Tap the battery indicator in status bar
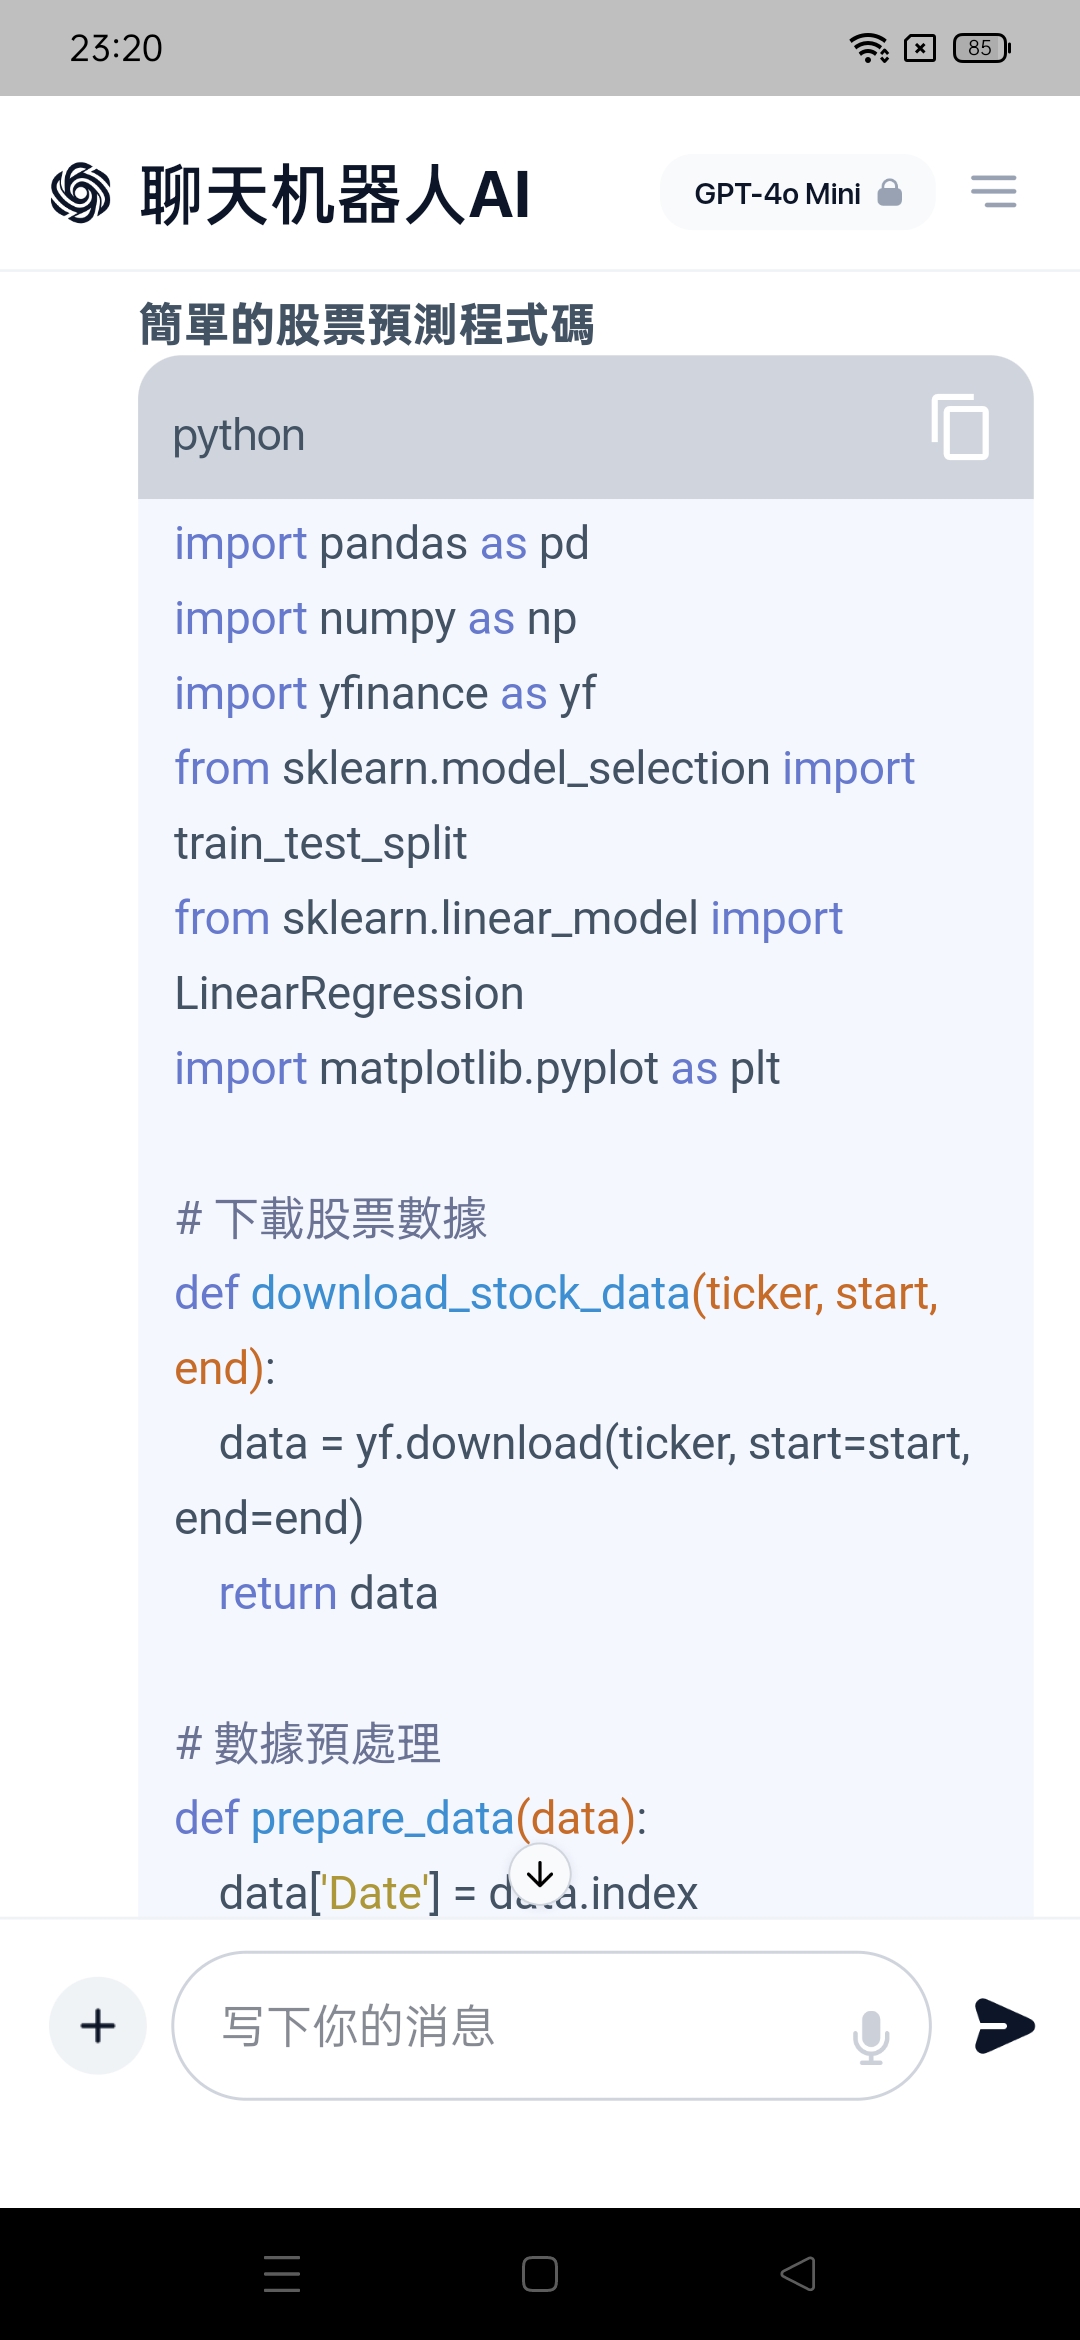This screenshot has height=2340, width=1080. pyautogui.click(x=982, y=48)
